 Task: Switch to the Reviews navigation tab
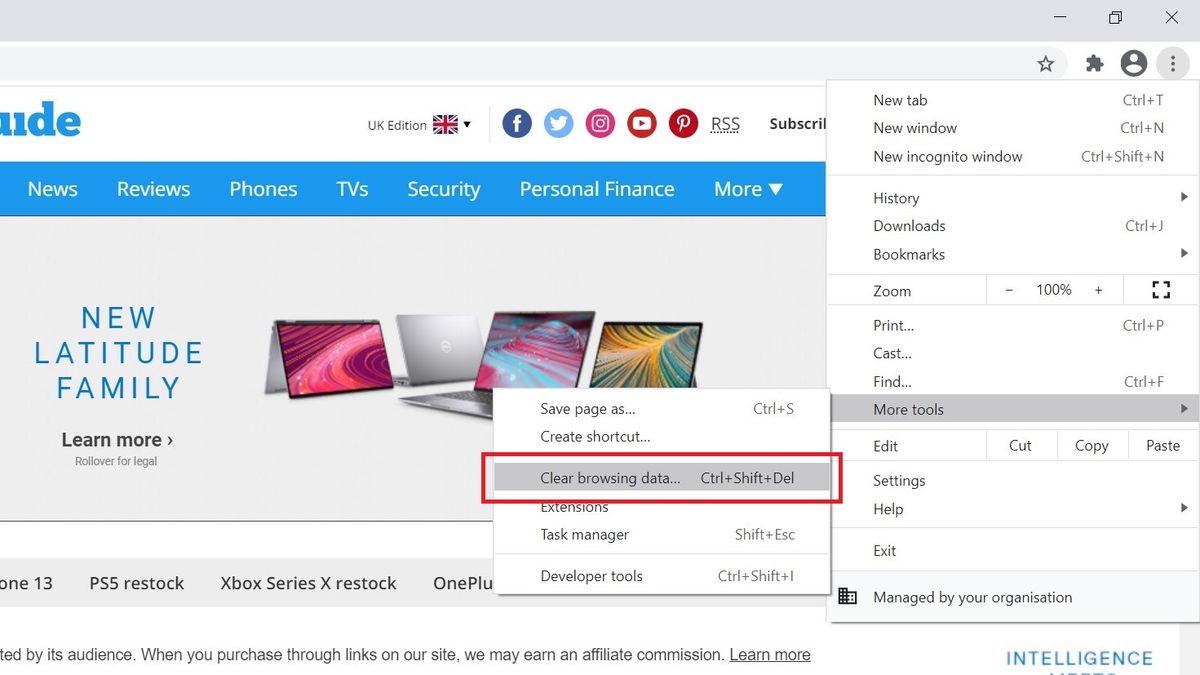click(x=153, y=189)
